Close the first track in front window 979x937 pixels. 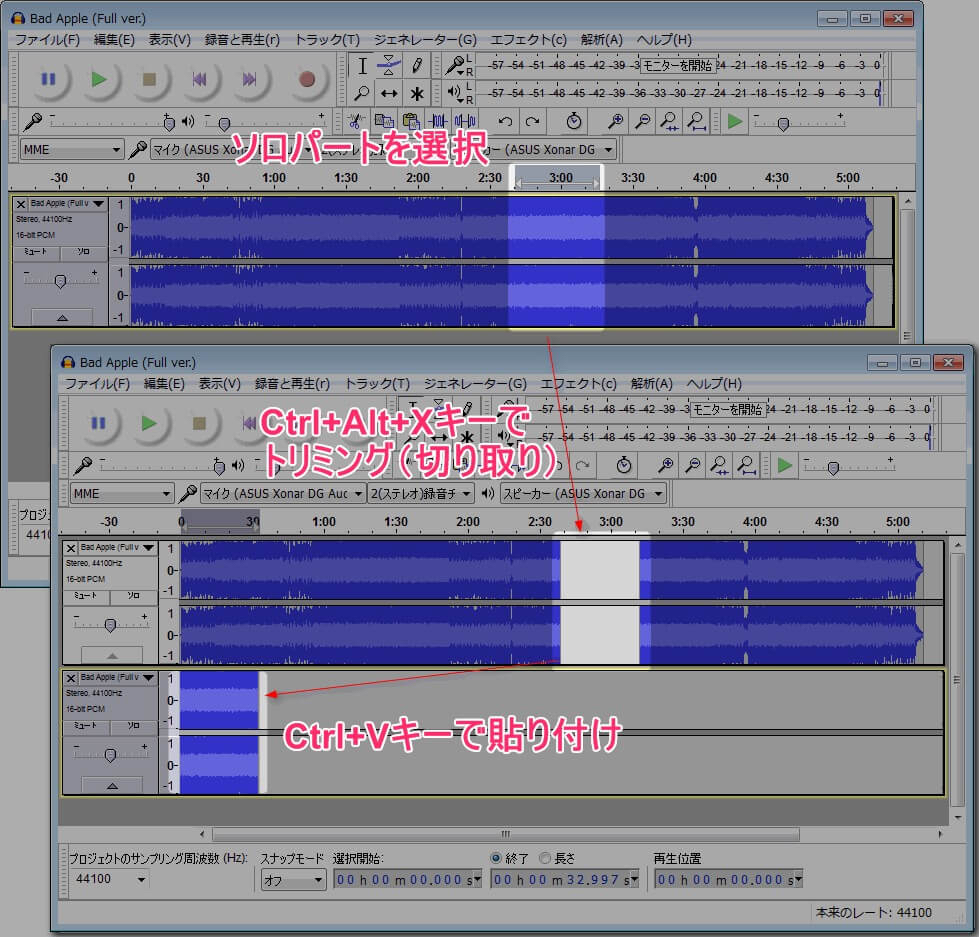pos(71,548)
